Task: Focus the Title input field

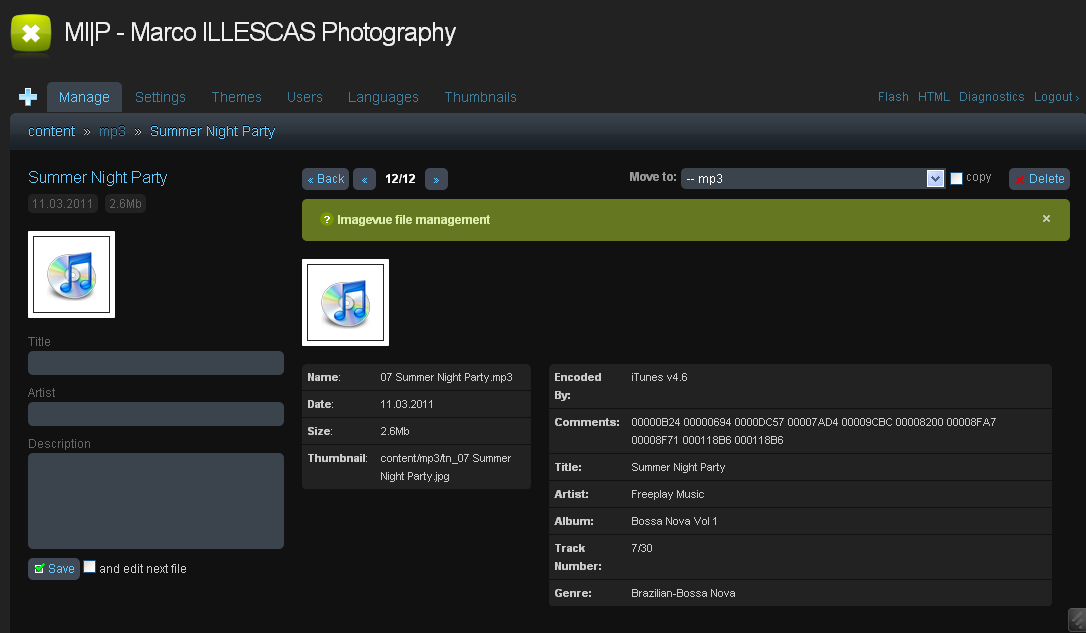Action: (156, 363)
